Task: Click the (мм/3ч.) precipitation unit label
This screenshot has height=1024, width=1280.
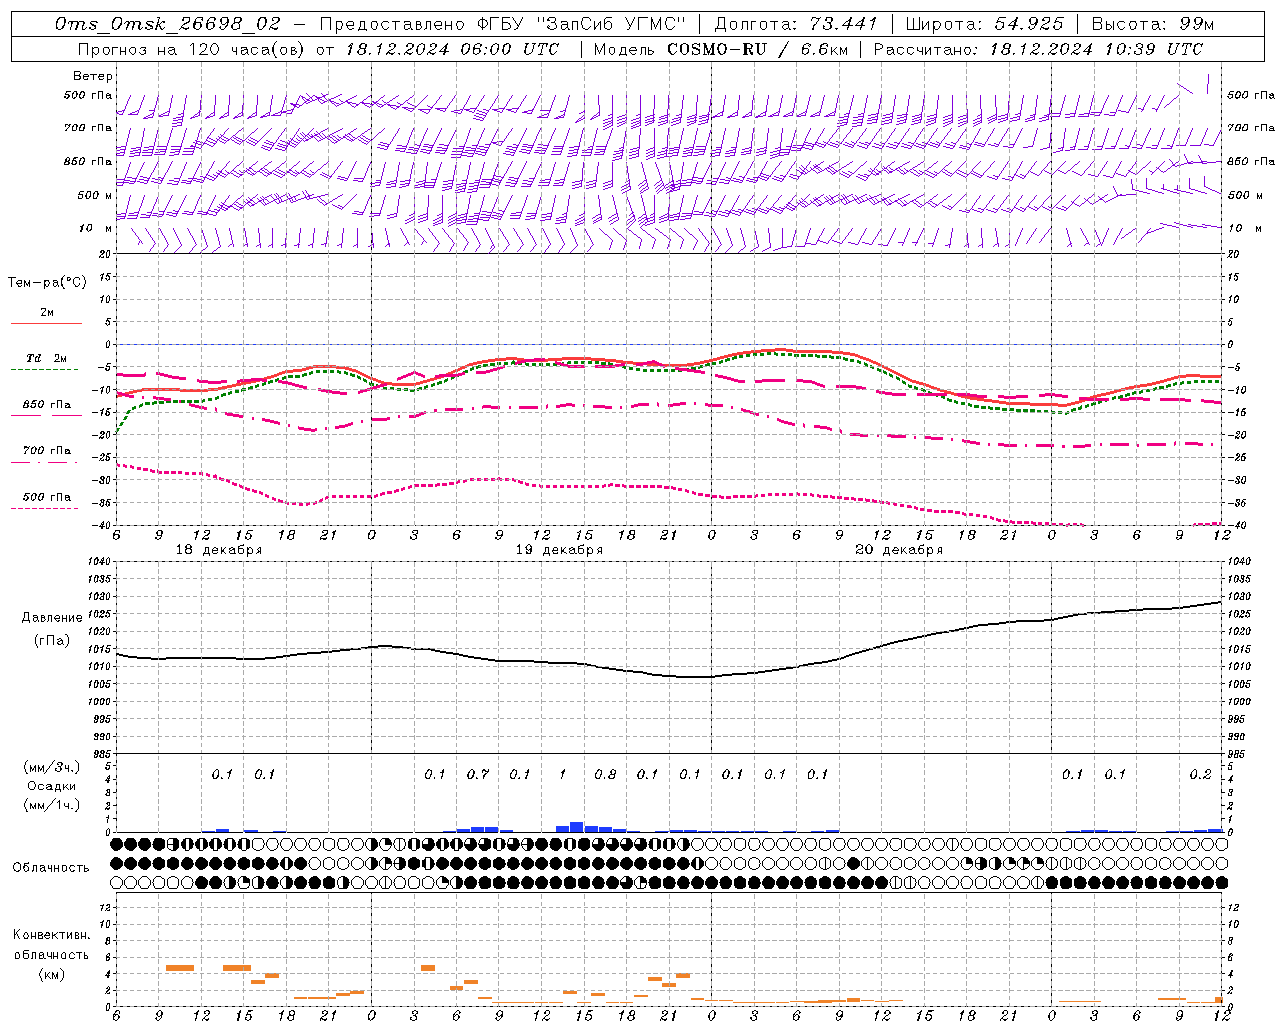Action: (51, 767)
